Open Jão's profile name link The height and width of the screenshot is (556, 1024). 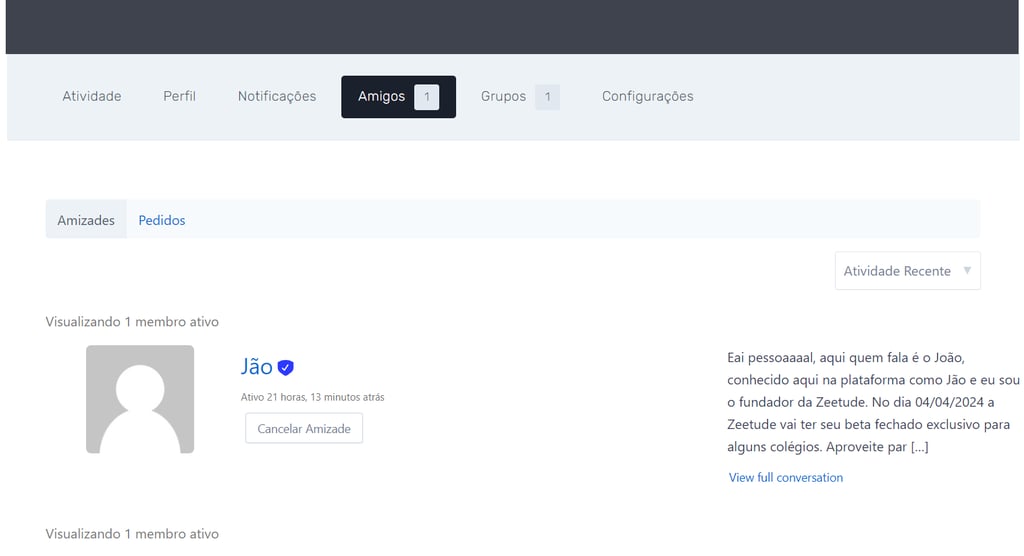[x=257, y=367]
